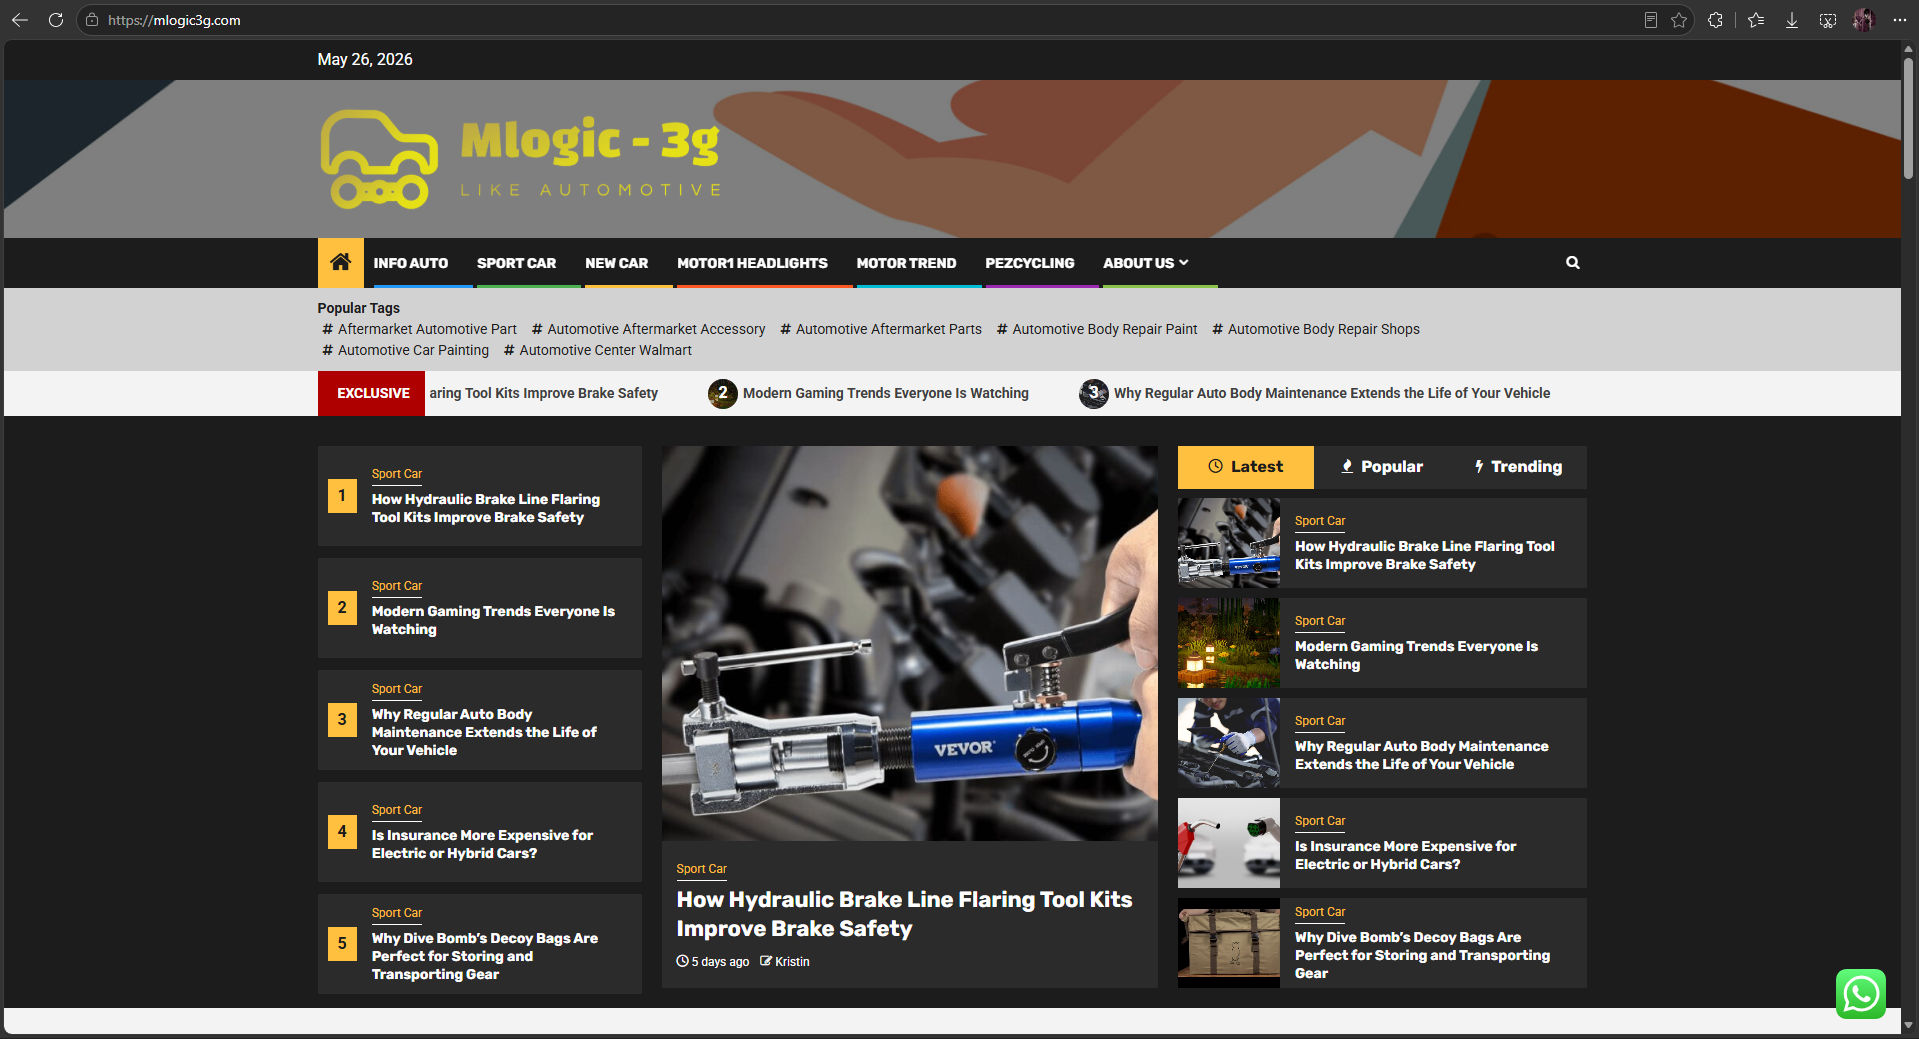Open the immersive reader icon in address bar
1919x1039 pixels.
point(1650,20)
